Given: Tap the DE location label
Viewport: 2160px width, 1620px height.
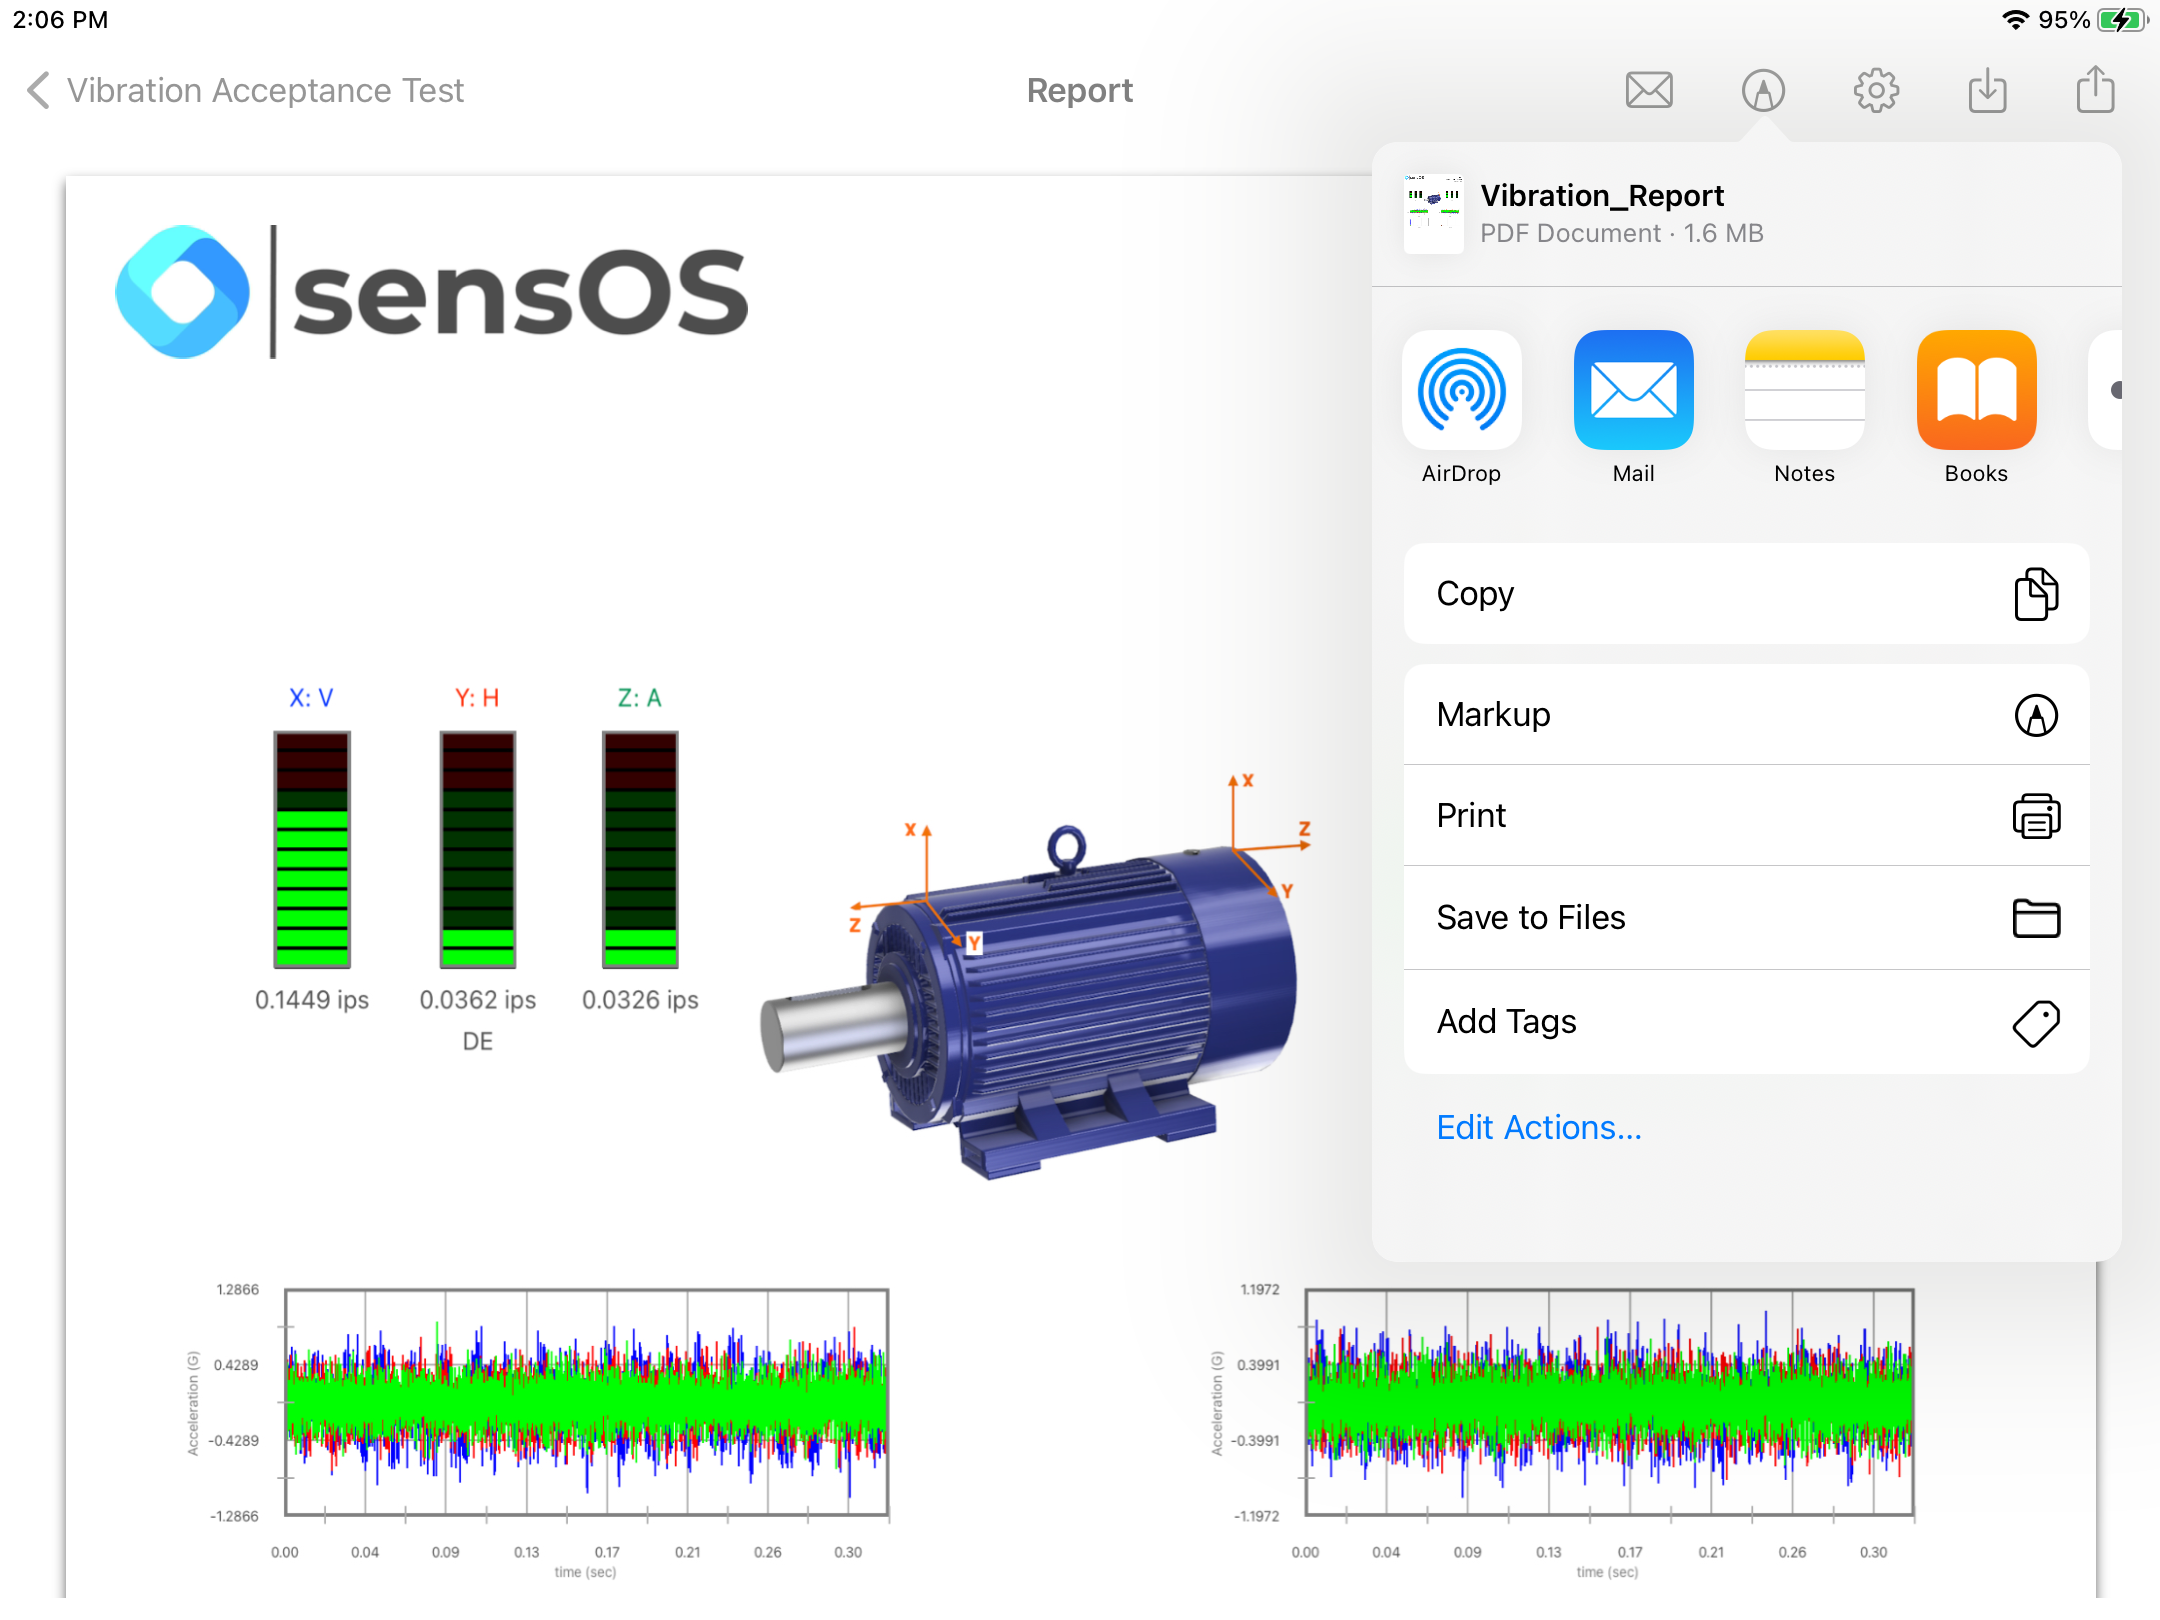Looking at the screenshot, I should pos(478,1042).
